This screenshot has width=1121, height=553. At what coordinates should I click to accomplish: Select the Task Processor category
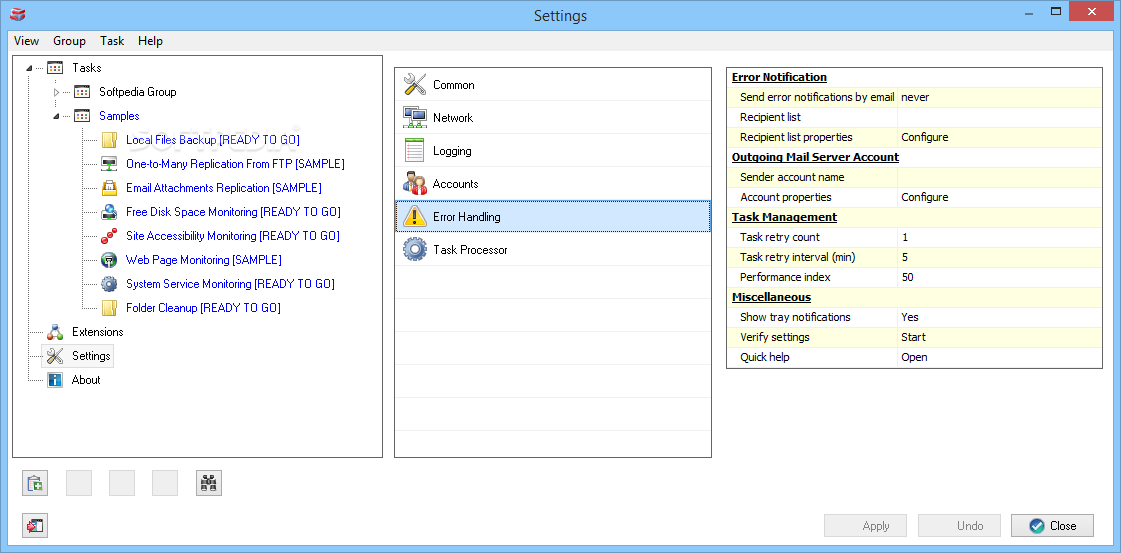point(553,249)
